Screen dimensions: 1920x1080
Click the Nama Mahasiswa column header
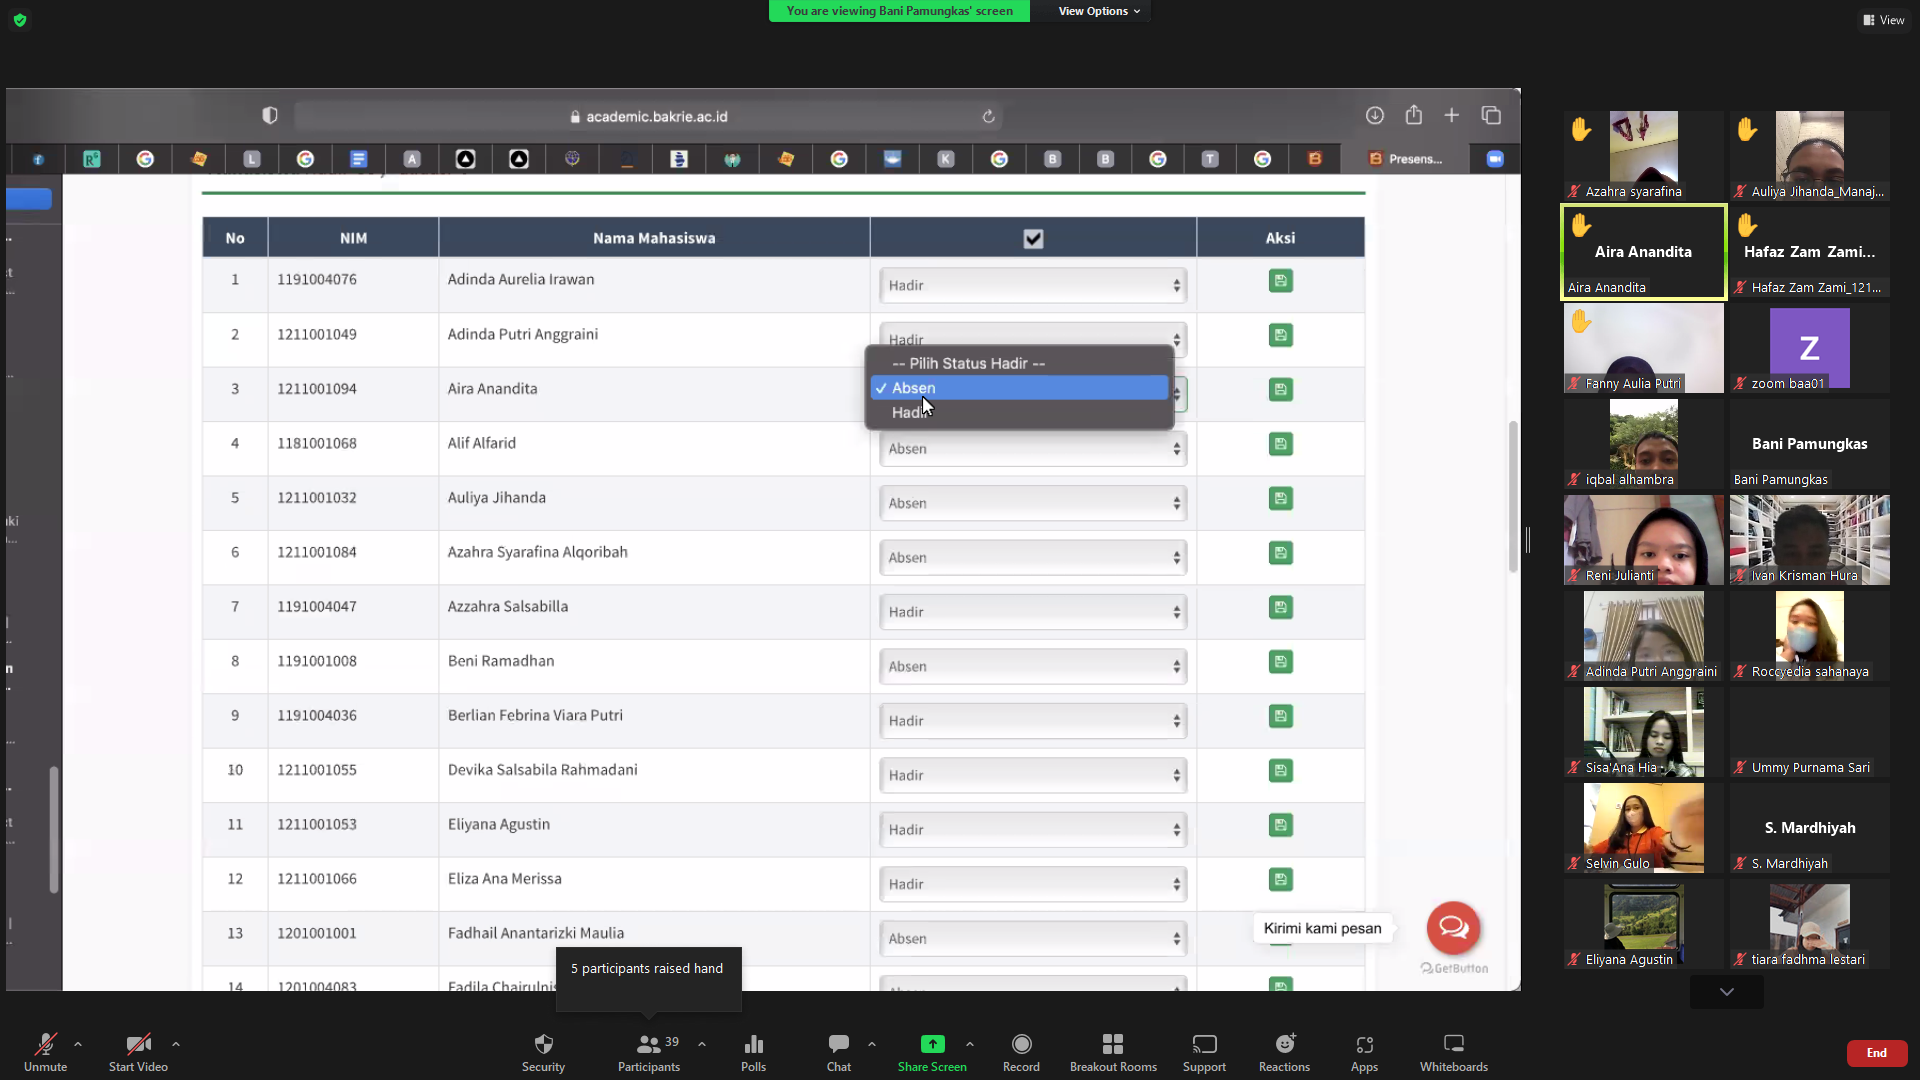[654, 238]
